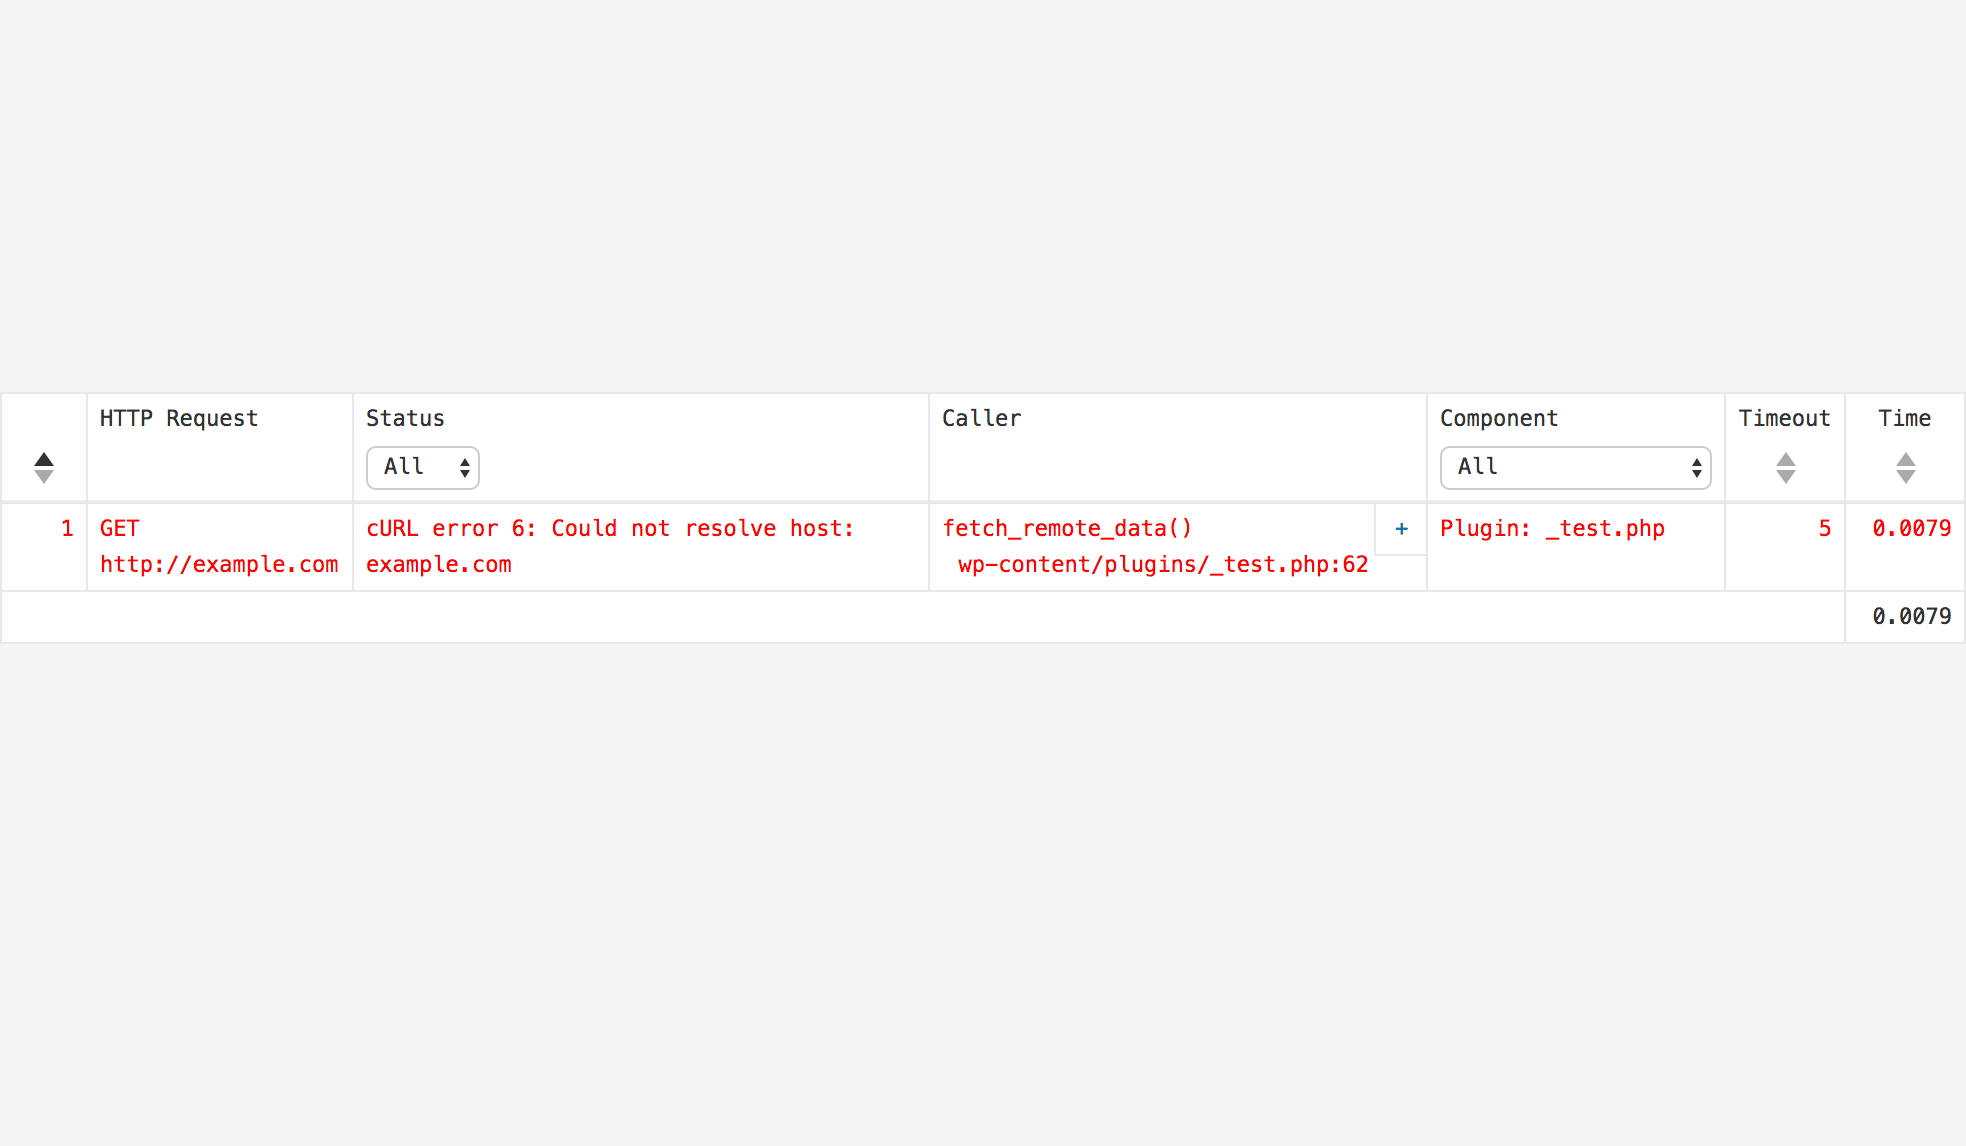Click the Caller column header
This screenshot has height=1146, width=1966.
point(981,418)
